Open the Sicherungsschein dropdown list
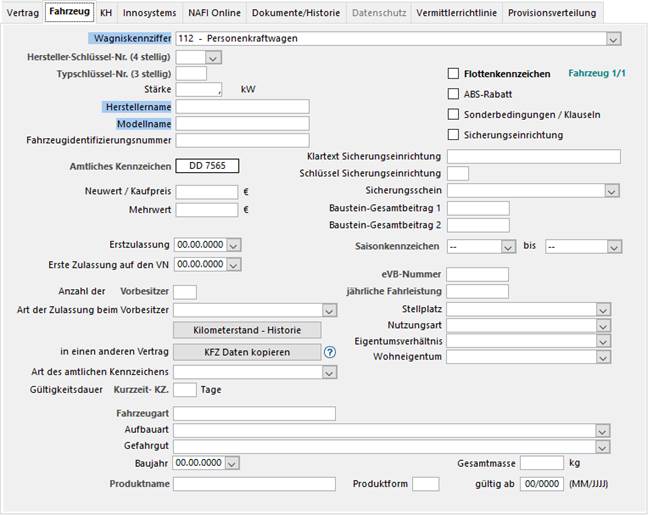This screenshot has width=648, height=515. [x=612, y=190]
